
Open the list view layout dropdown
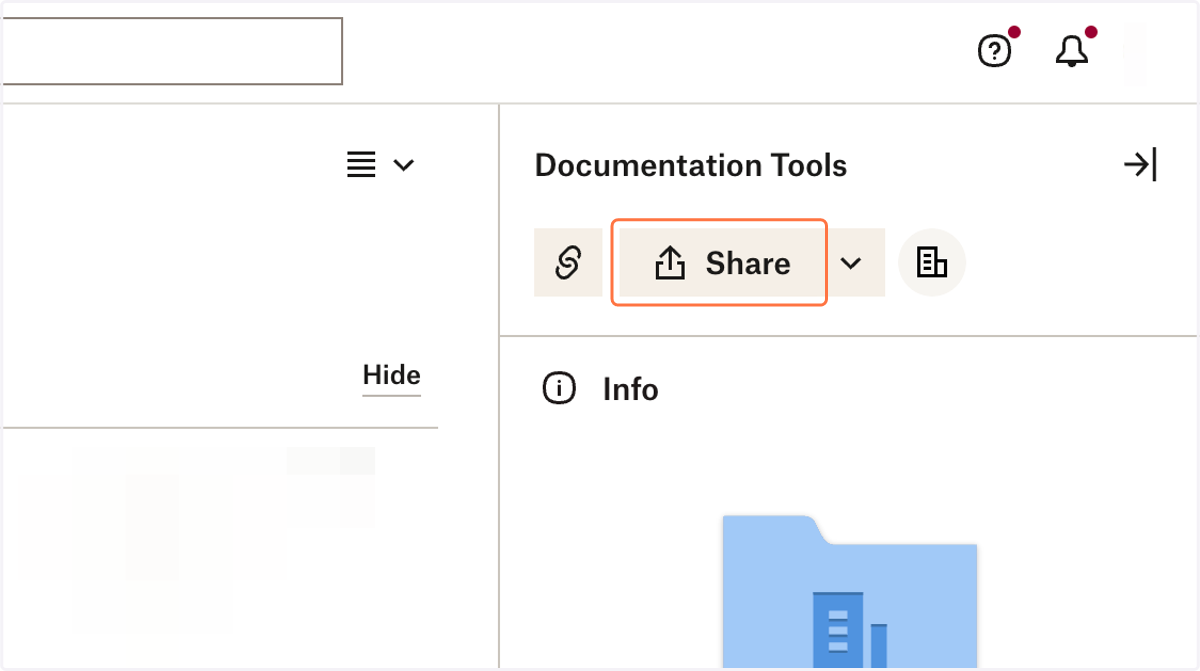381,165
